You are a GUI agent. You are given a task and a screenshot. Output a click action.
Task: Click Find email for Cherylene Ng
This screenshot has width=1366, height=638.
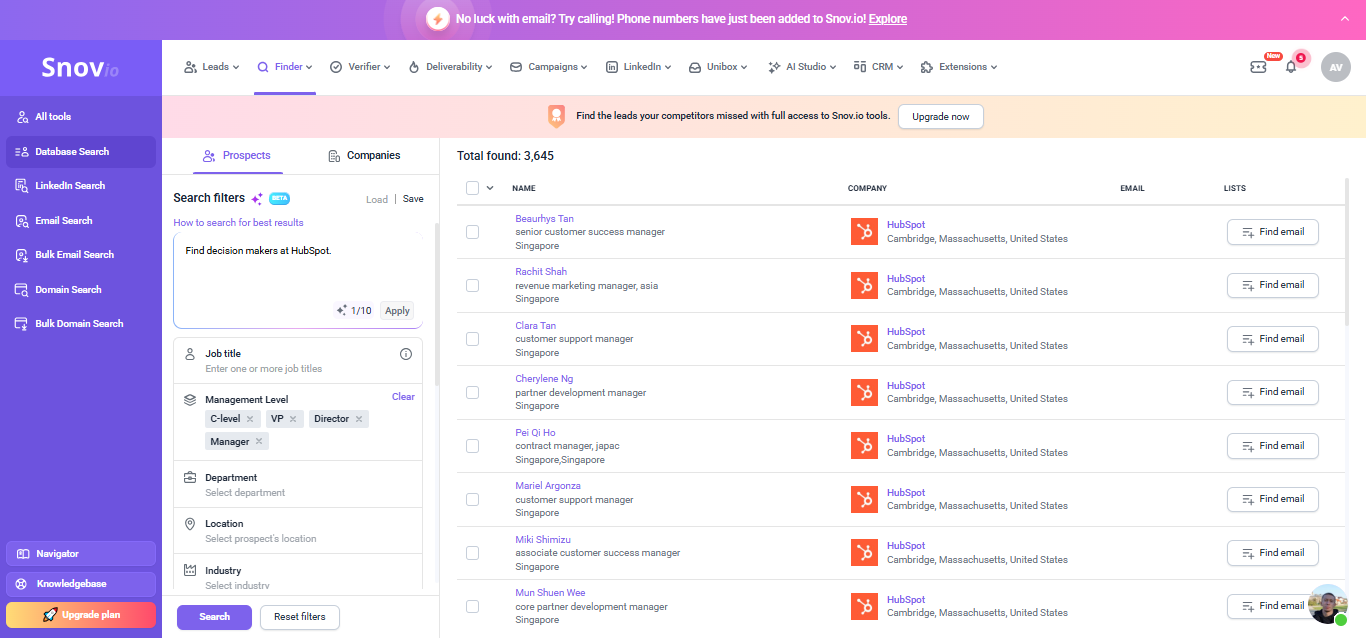click(x=1273, y=392)
